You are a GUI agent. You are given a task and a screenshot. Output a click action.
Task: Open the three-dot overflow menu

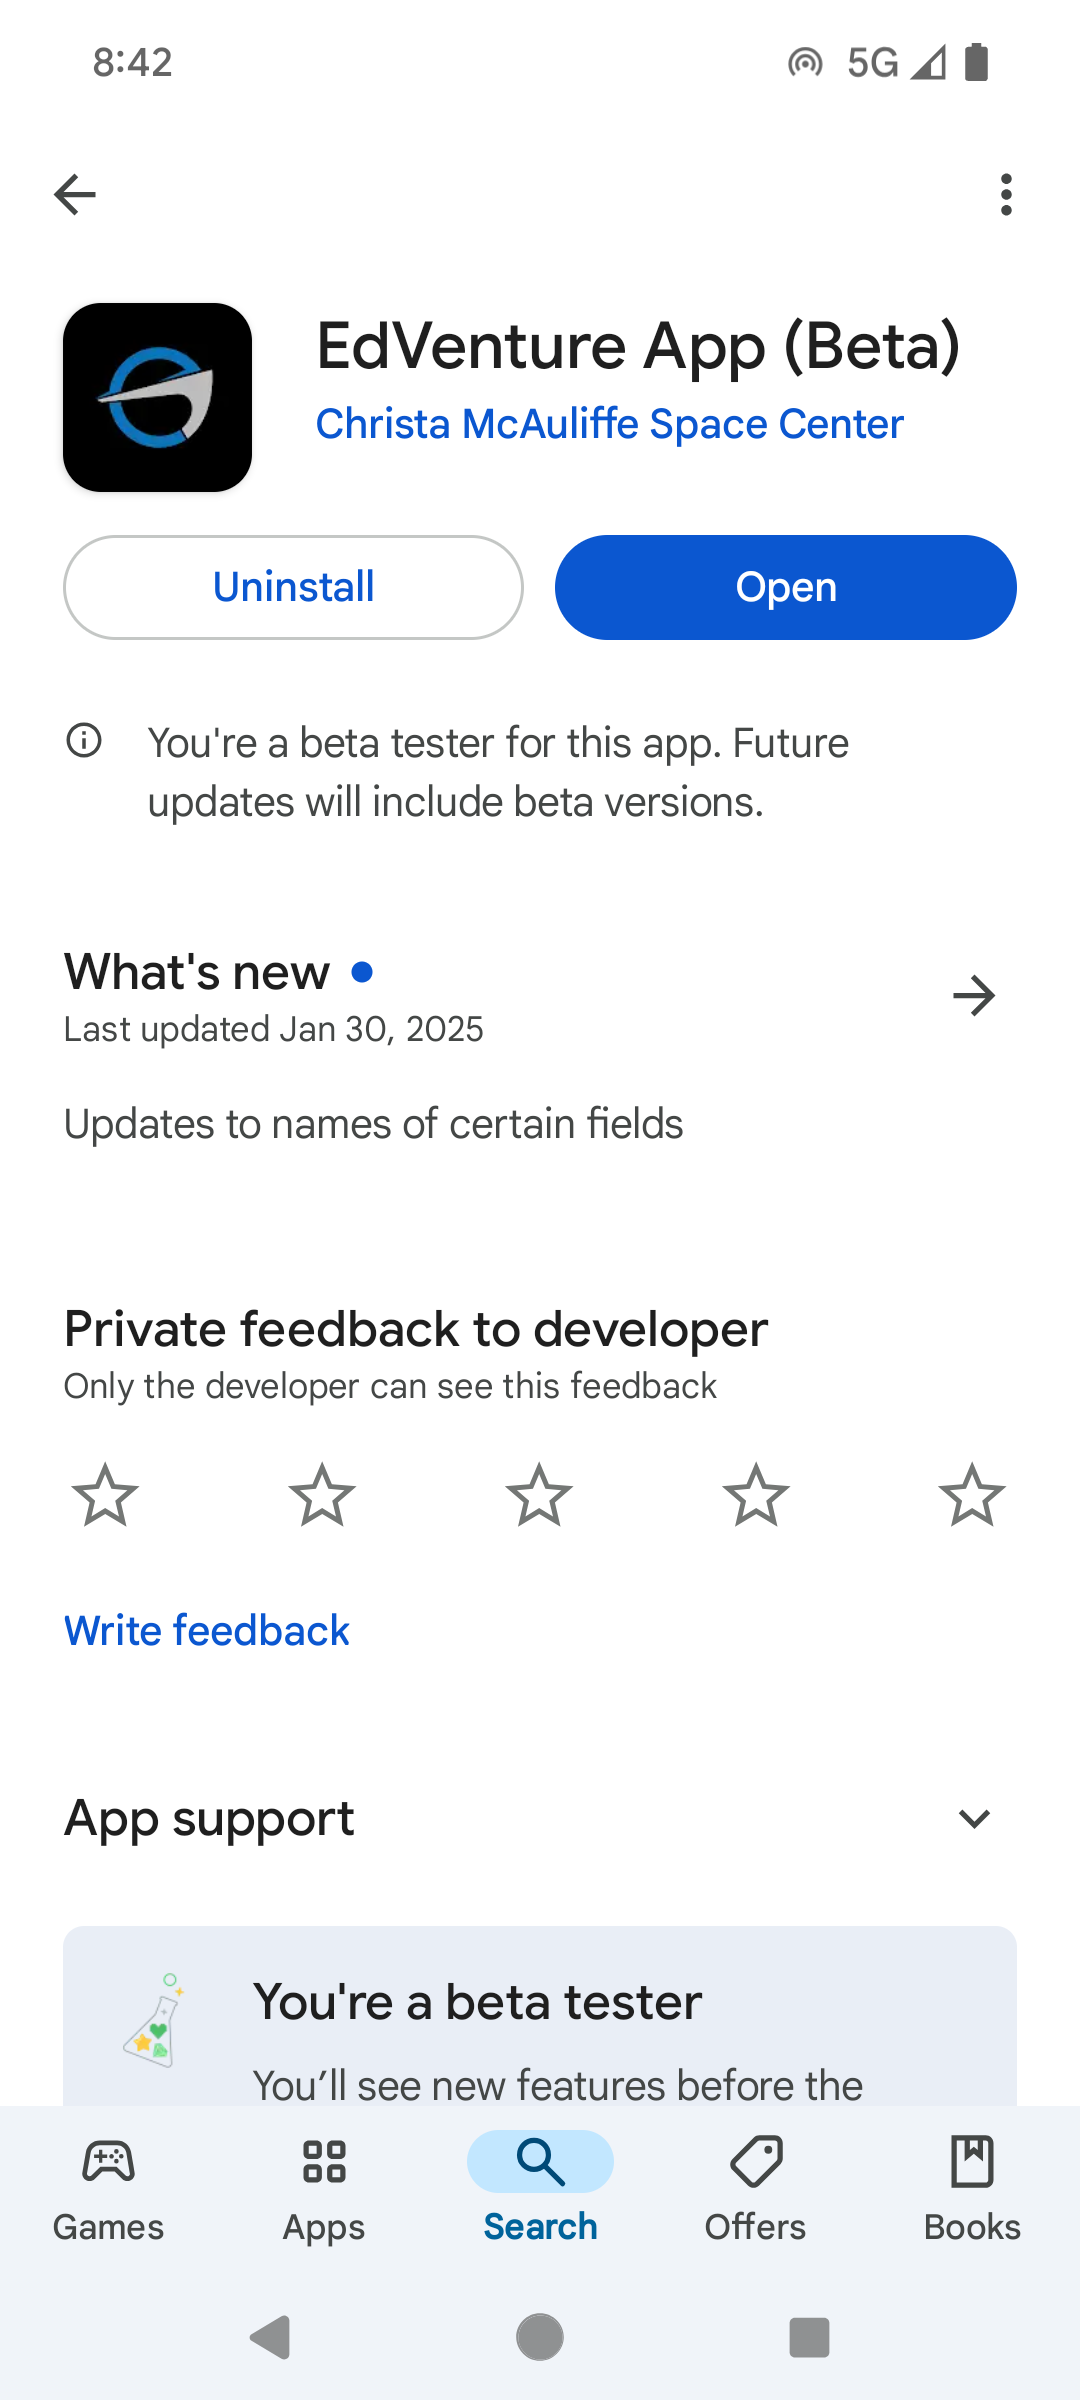point(1006,194)
